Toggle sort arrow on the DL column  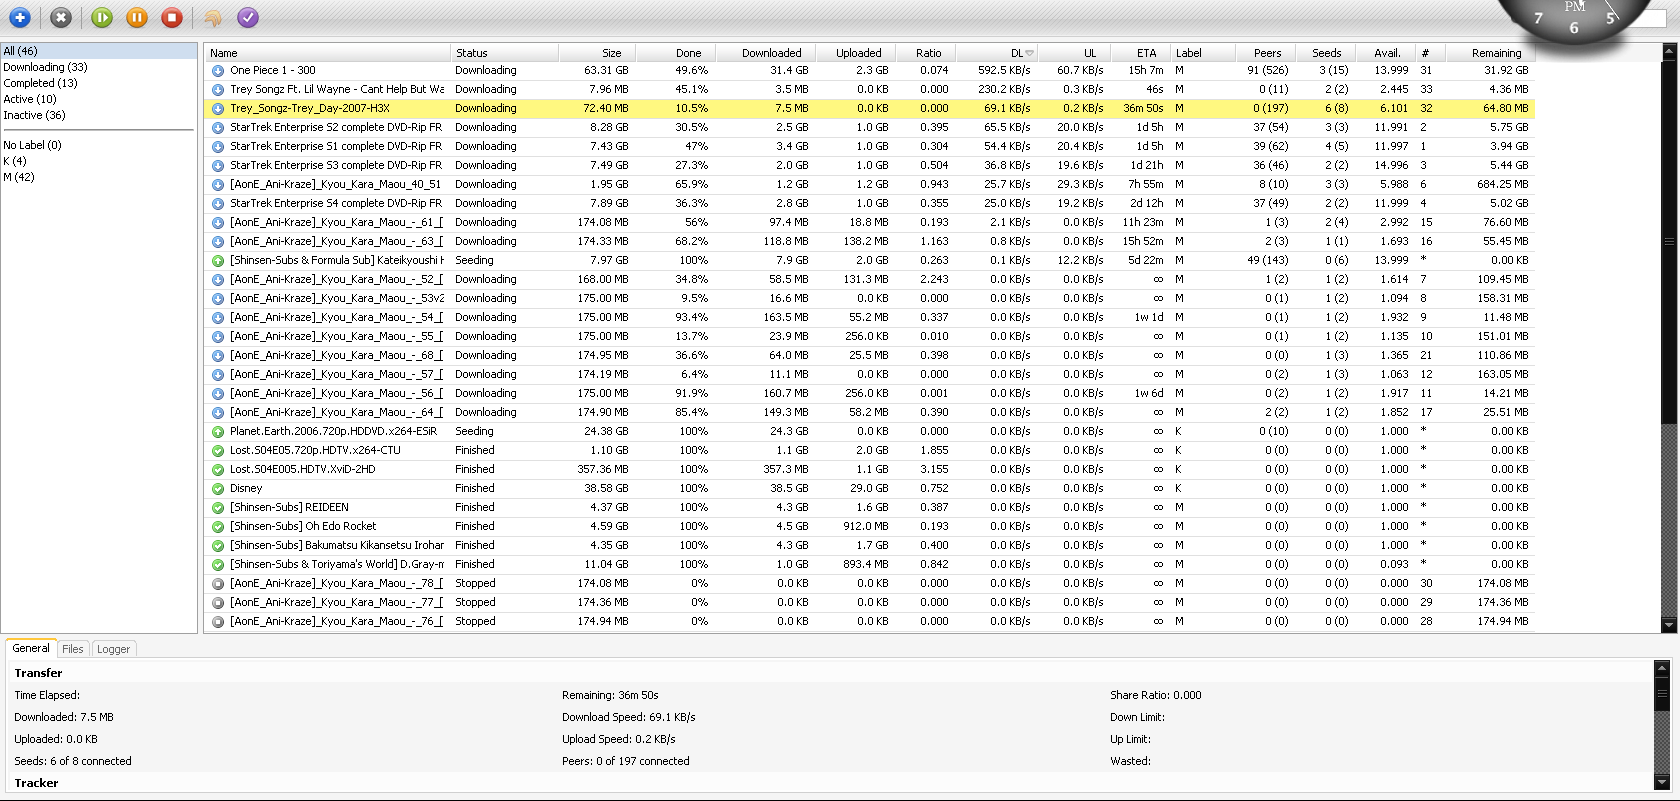(x=1029, y=53)
